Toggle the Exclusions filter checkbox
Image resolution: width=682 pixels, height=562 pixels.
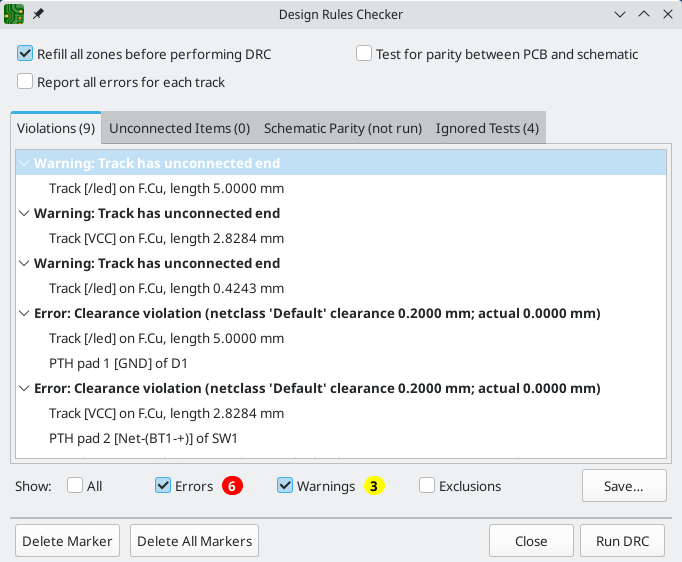click(x=427, y=486)
